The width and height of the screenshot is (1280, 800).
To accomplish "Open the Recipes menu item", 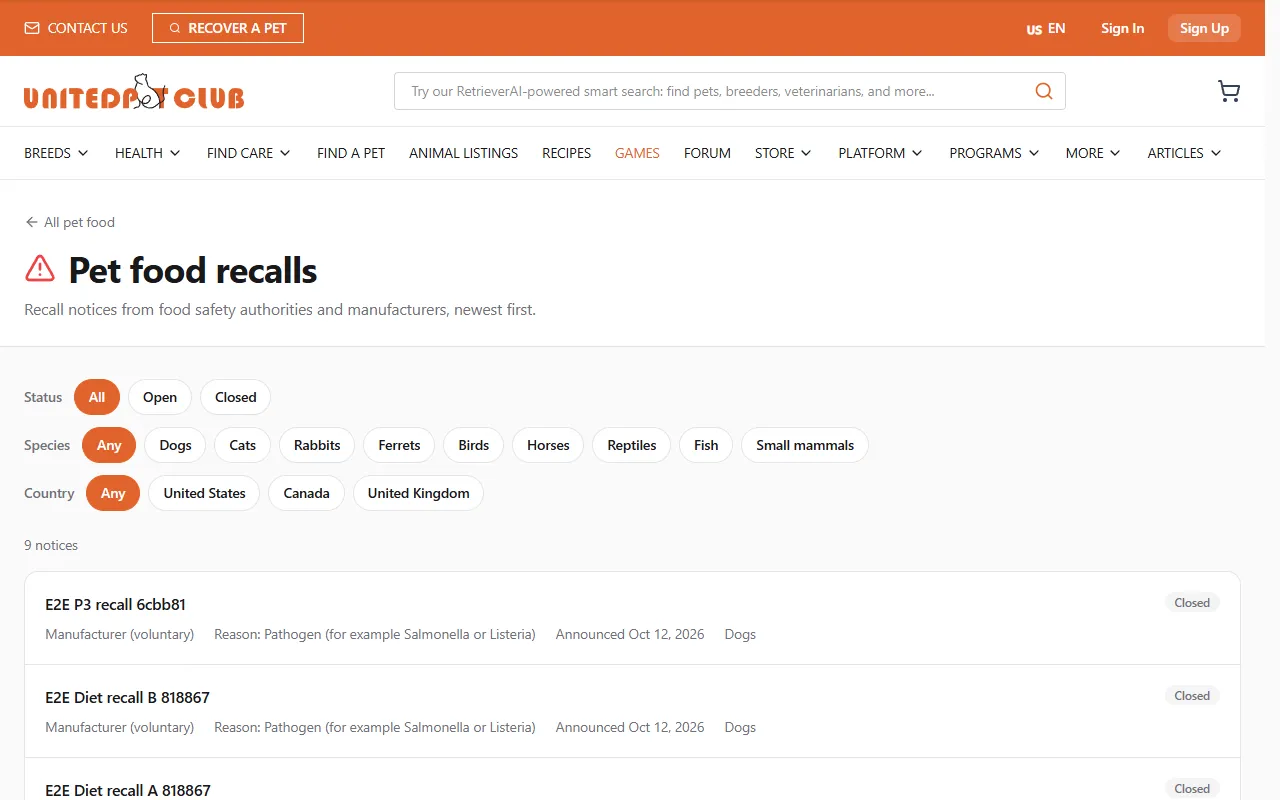I will (567, 153).
